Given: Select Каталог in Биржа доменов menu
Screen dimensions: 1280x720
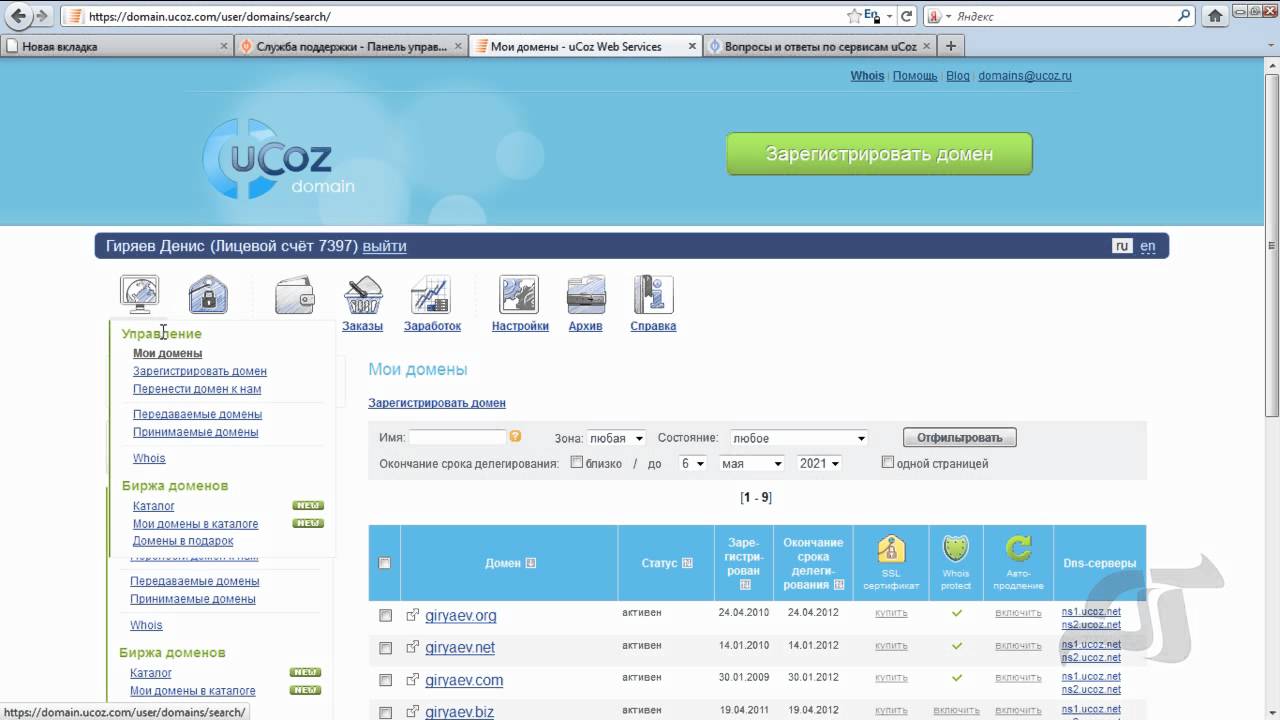Looking at the screenshot, I should 153,506.
